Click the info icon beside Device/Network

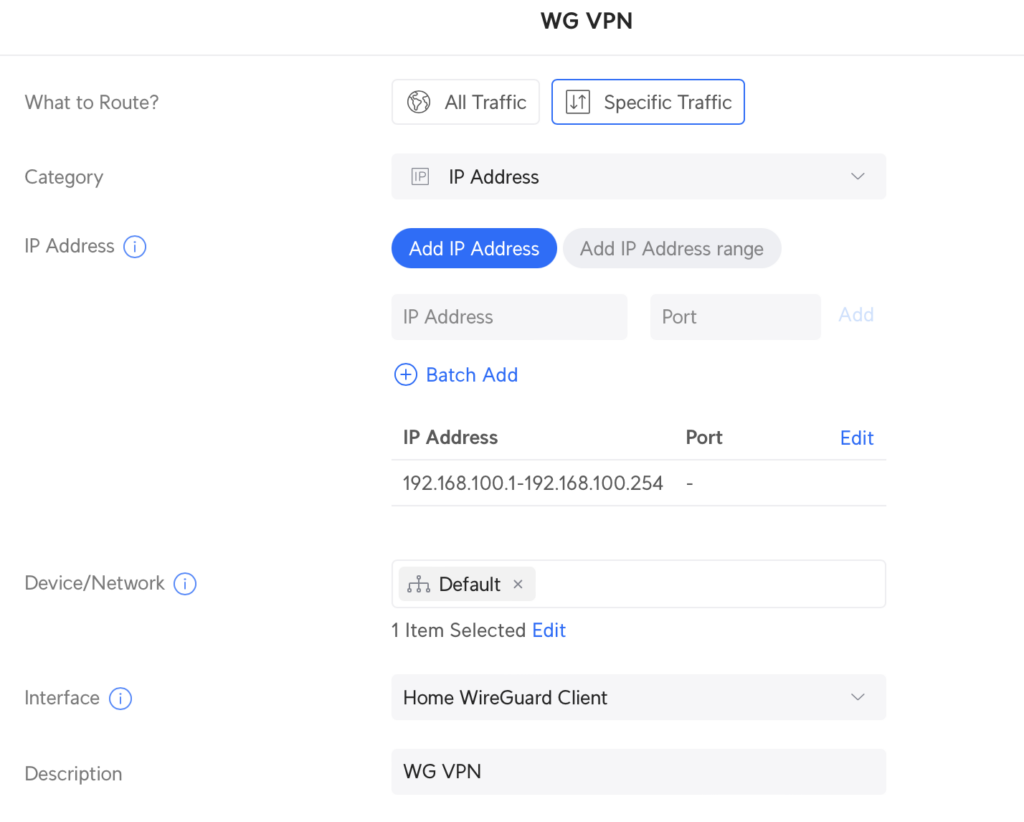pos(184,584)
